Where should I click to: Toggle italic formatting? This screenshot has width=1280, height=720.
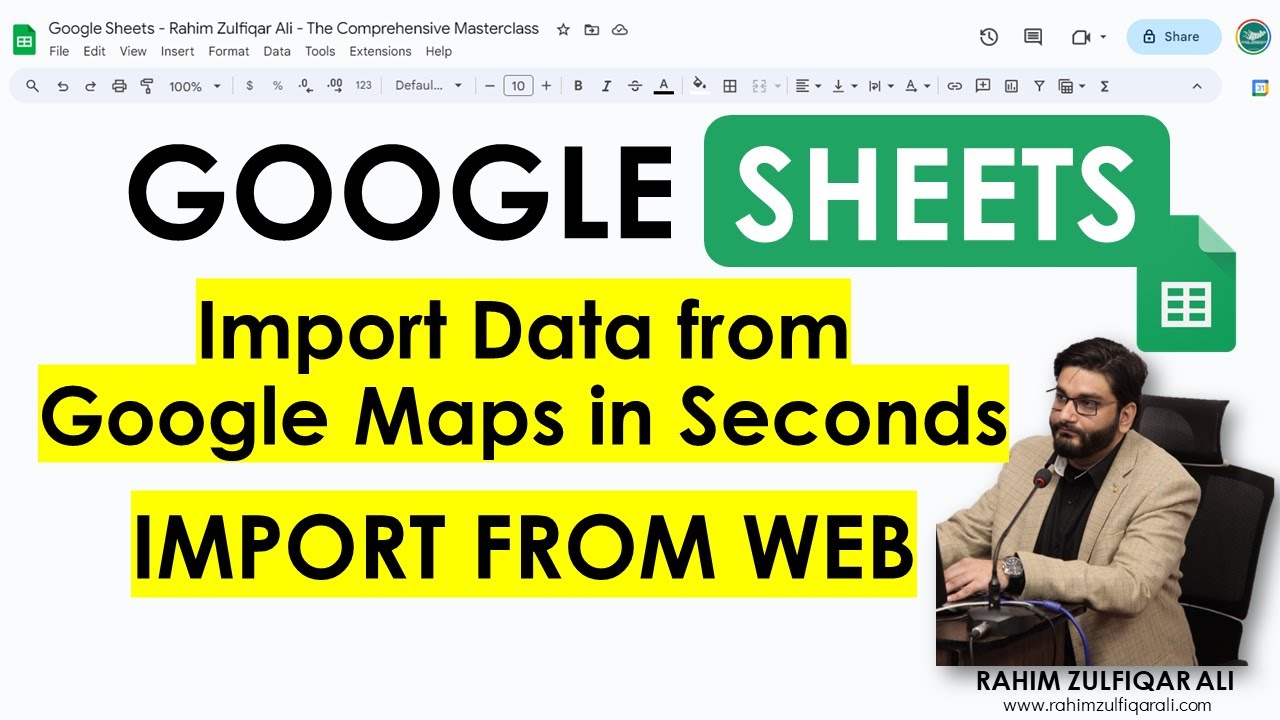(x=606, y=86)
